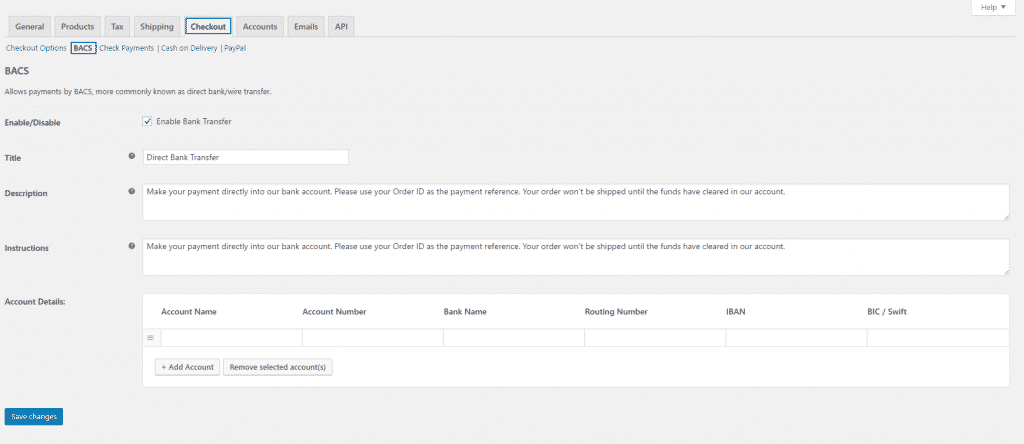This screenshot has height=444, width=1024.
Task: Click the help tooltip icon beside Description
Action: point(132,191)
